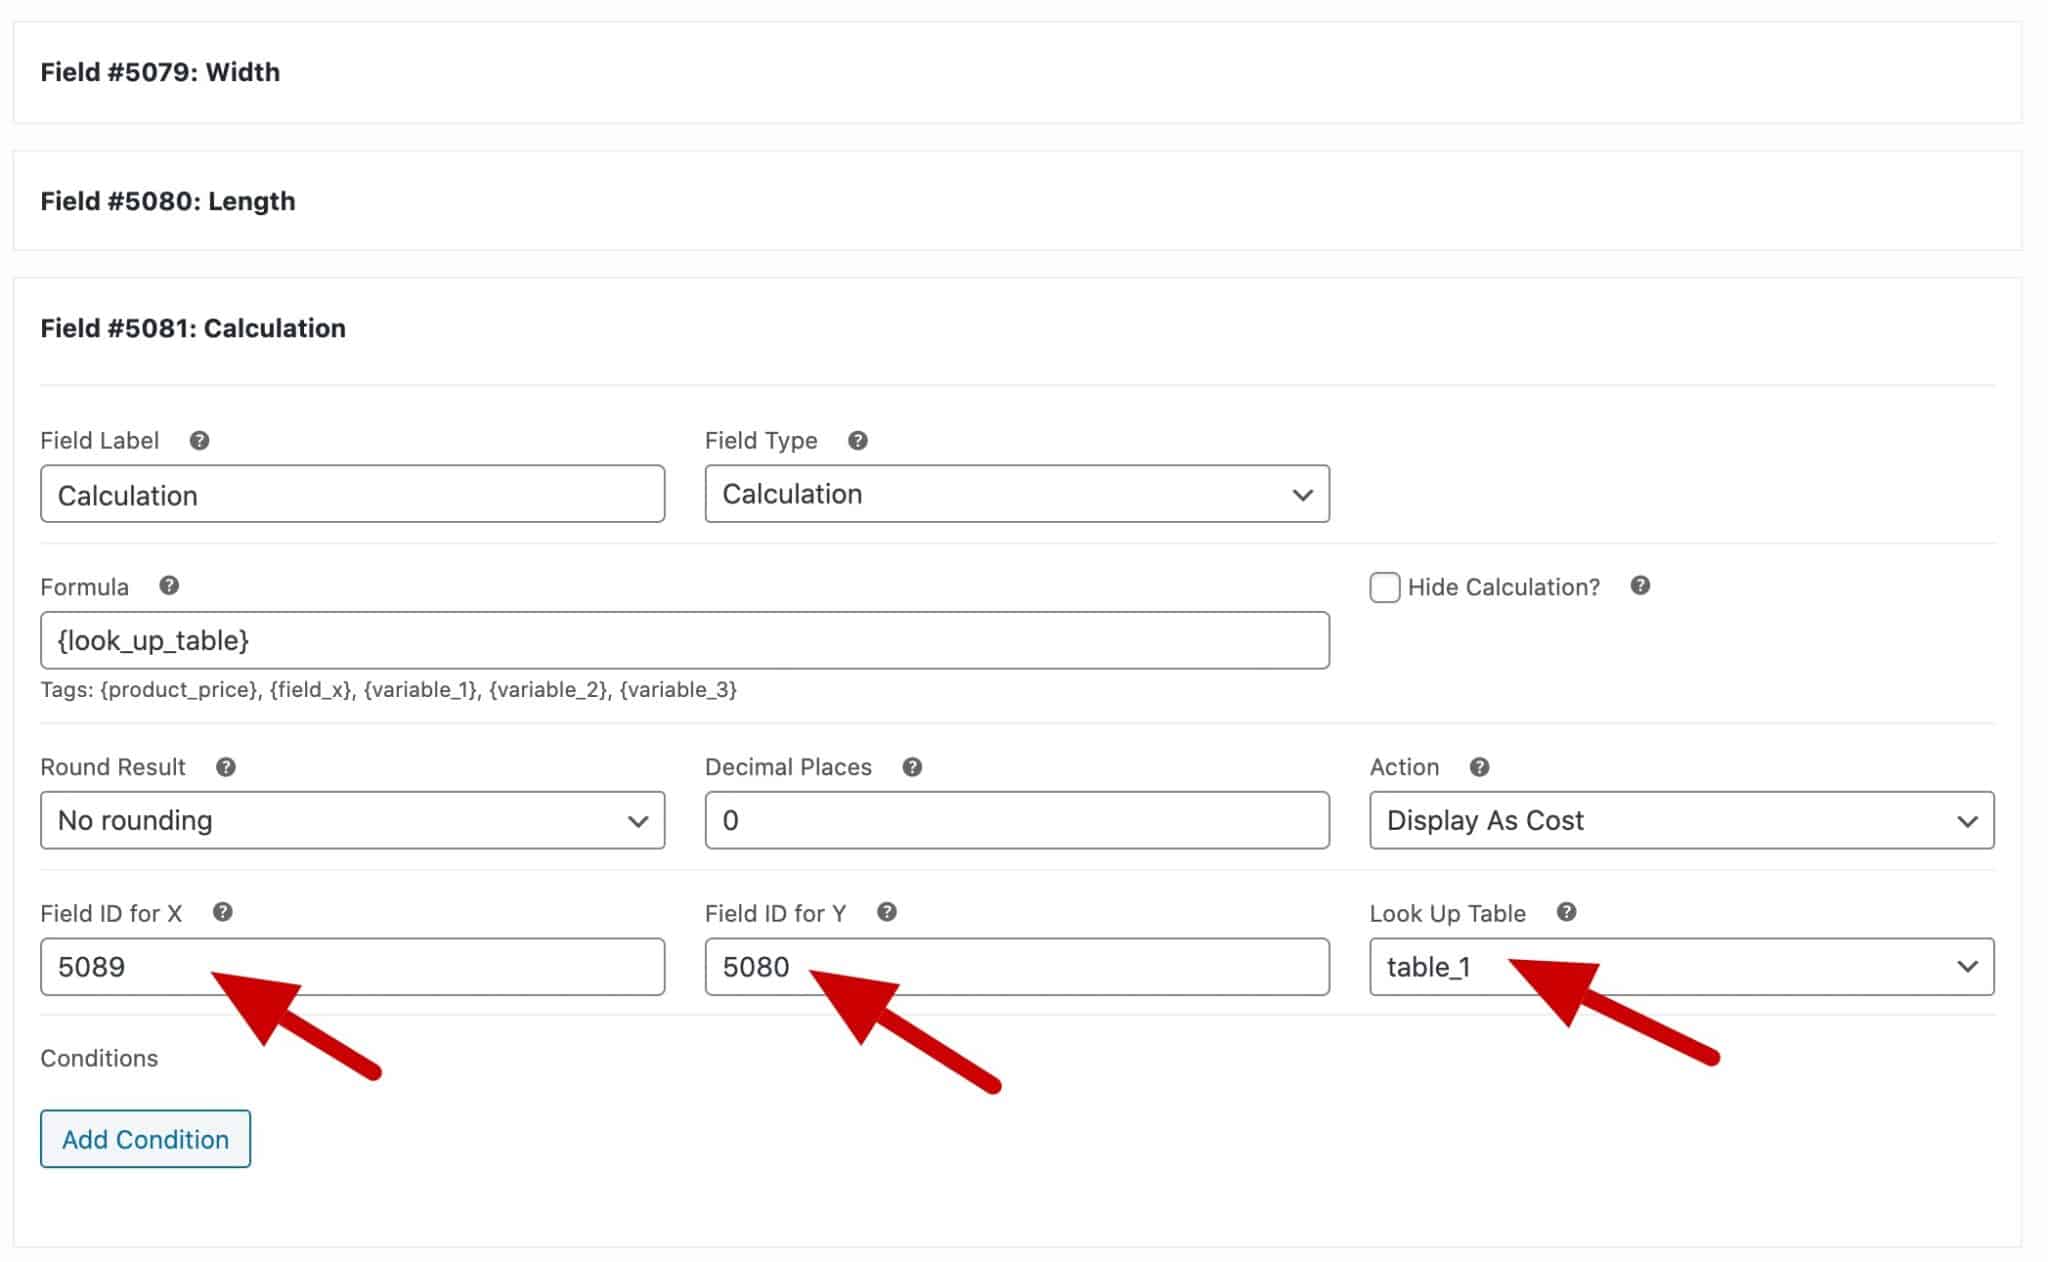Open the Round Result dropdown
2048x1262 pixels.
[352, 821]
